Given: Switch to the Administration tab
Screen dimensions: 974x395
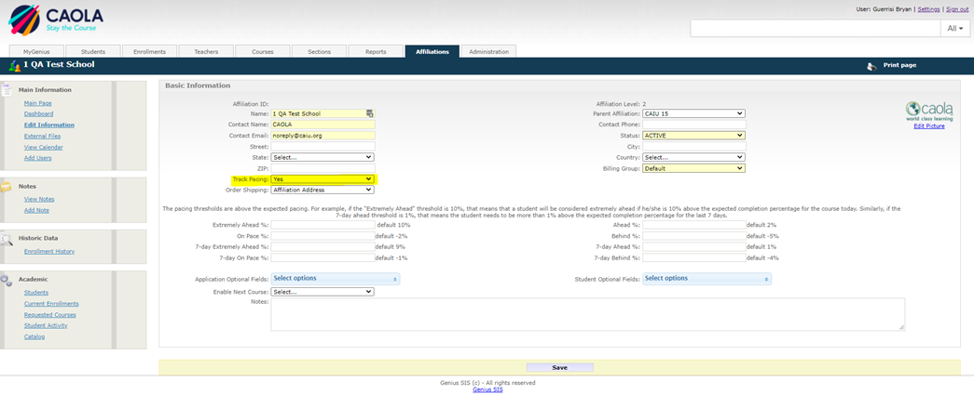Looking at the screenshot, I should click(x=489, y=52).
